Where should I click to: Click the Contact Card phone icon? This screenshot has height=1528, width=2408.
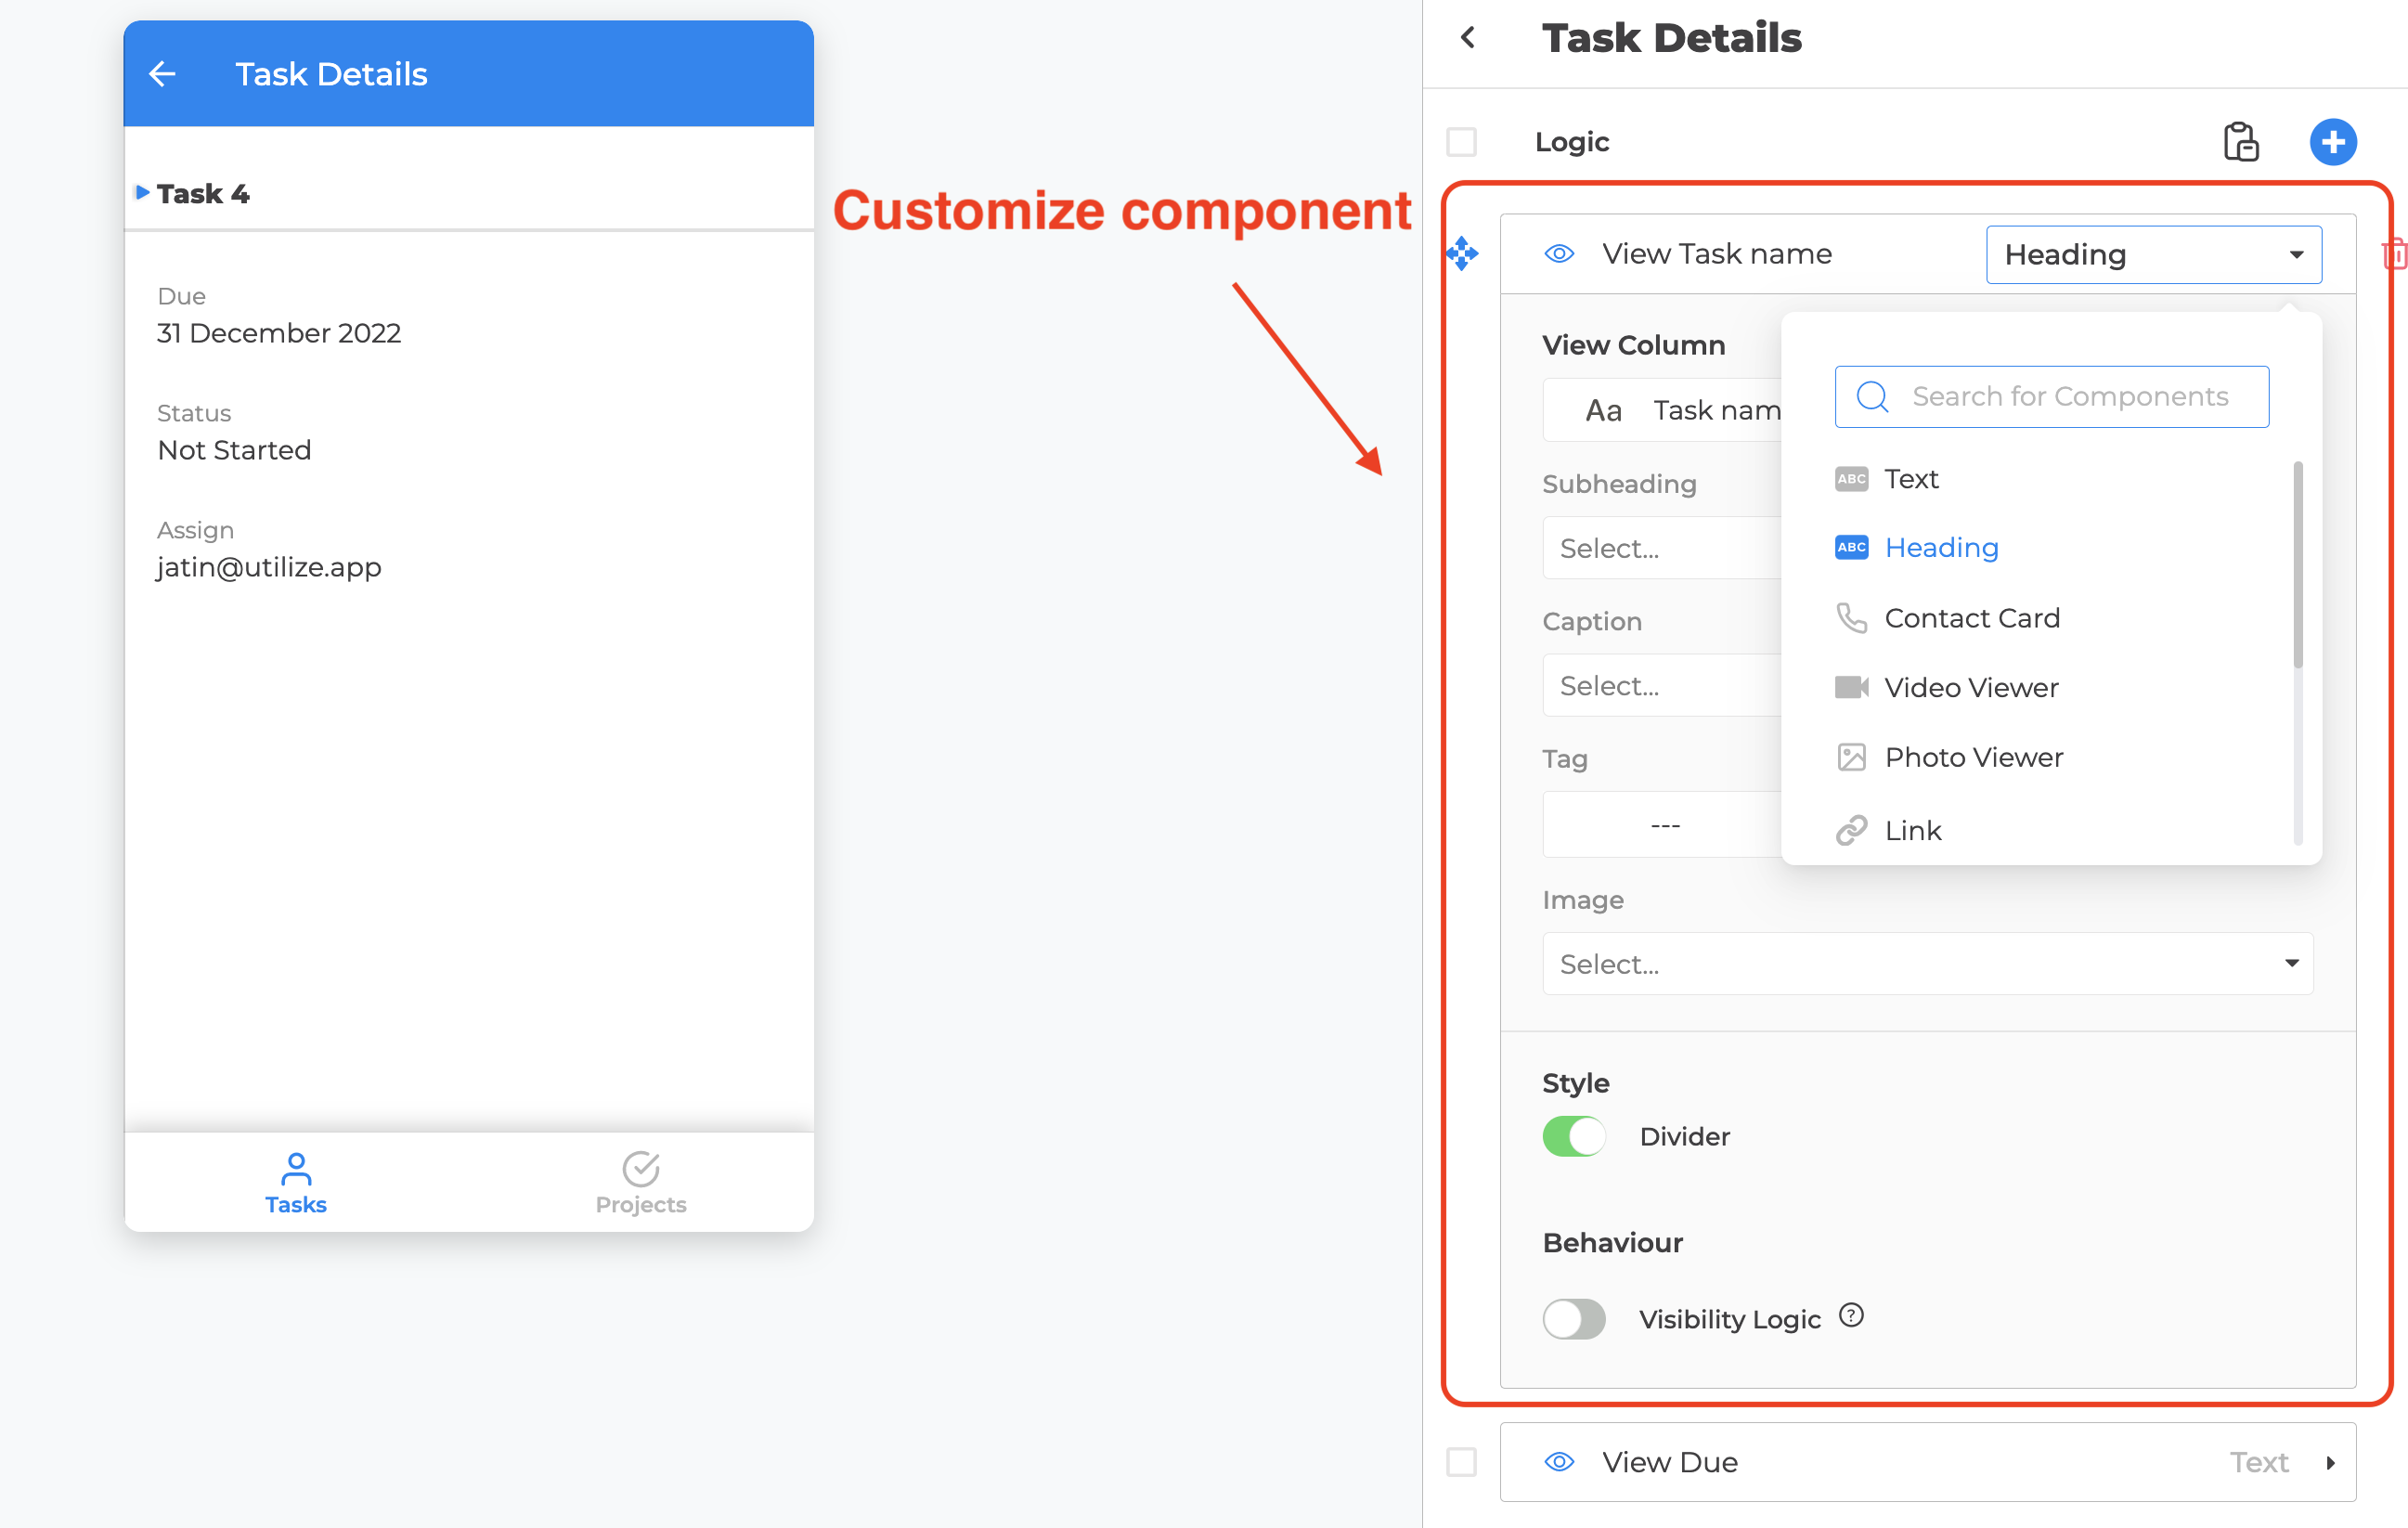coord(1851,618)
